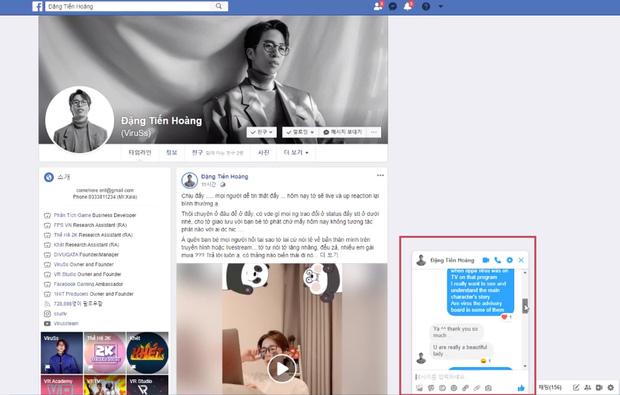
Task: Click the 메시지 보내기 send message button
Action: [x=343, y=132]
